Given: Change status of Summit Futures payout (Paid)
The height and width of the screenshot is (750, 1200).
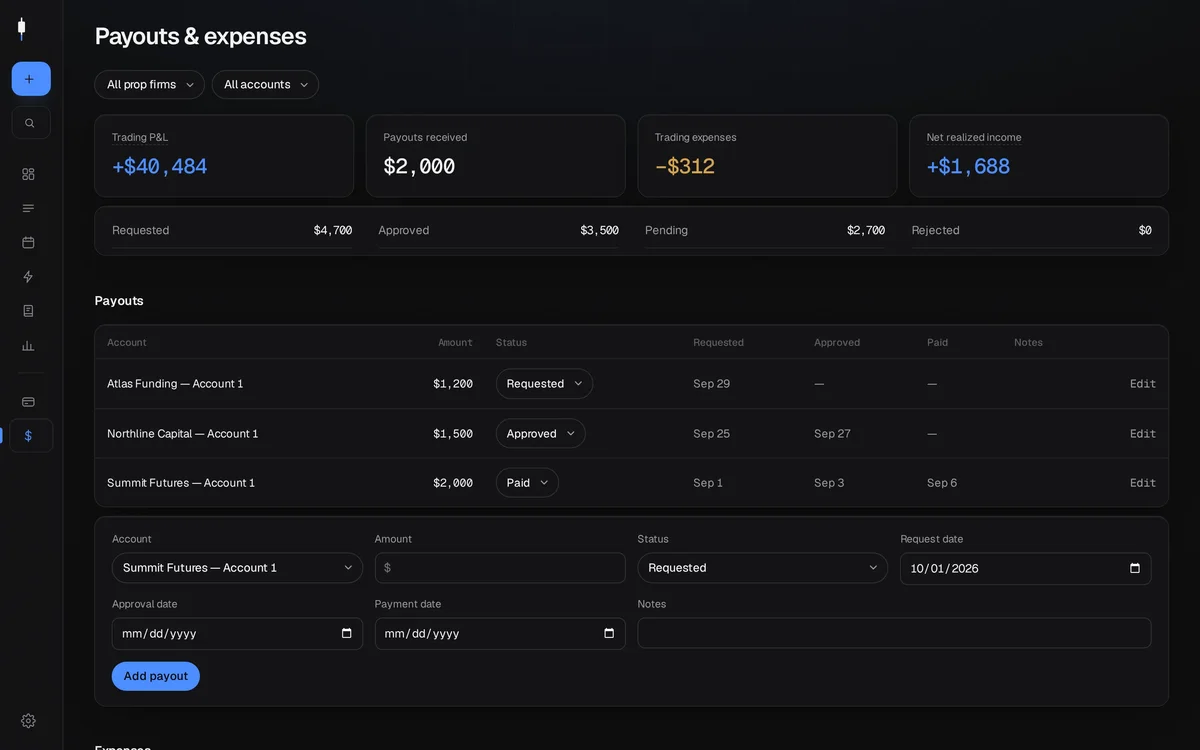Looking at the screenshot, I should pos(527,483).
